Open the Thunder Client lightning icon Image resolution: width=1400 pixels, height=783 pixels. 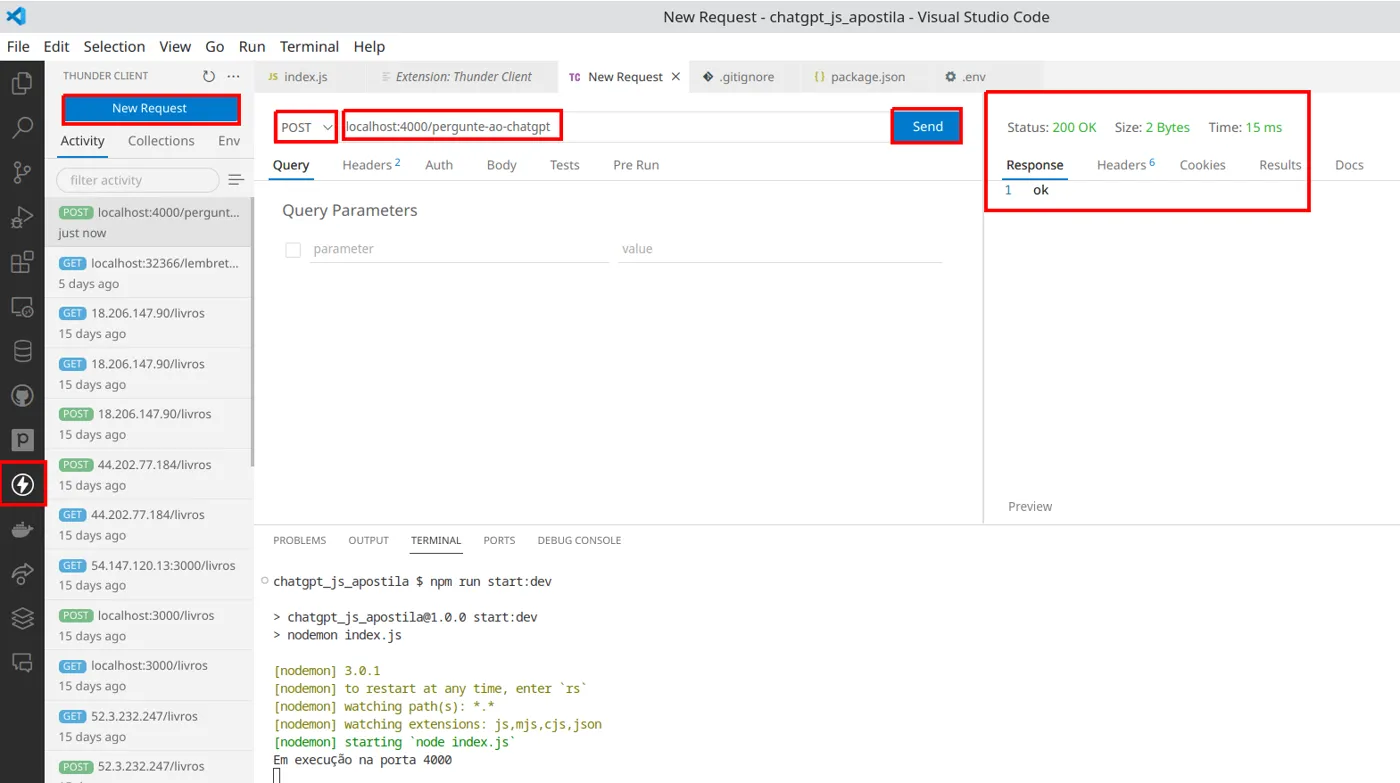pos(22,485)
